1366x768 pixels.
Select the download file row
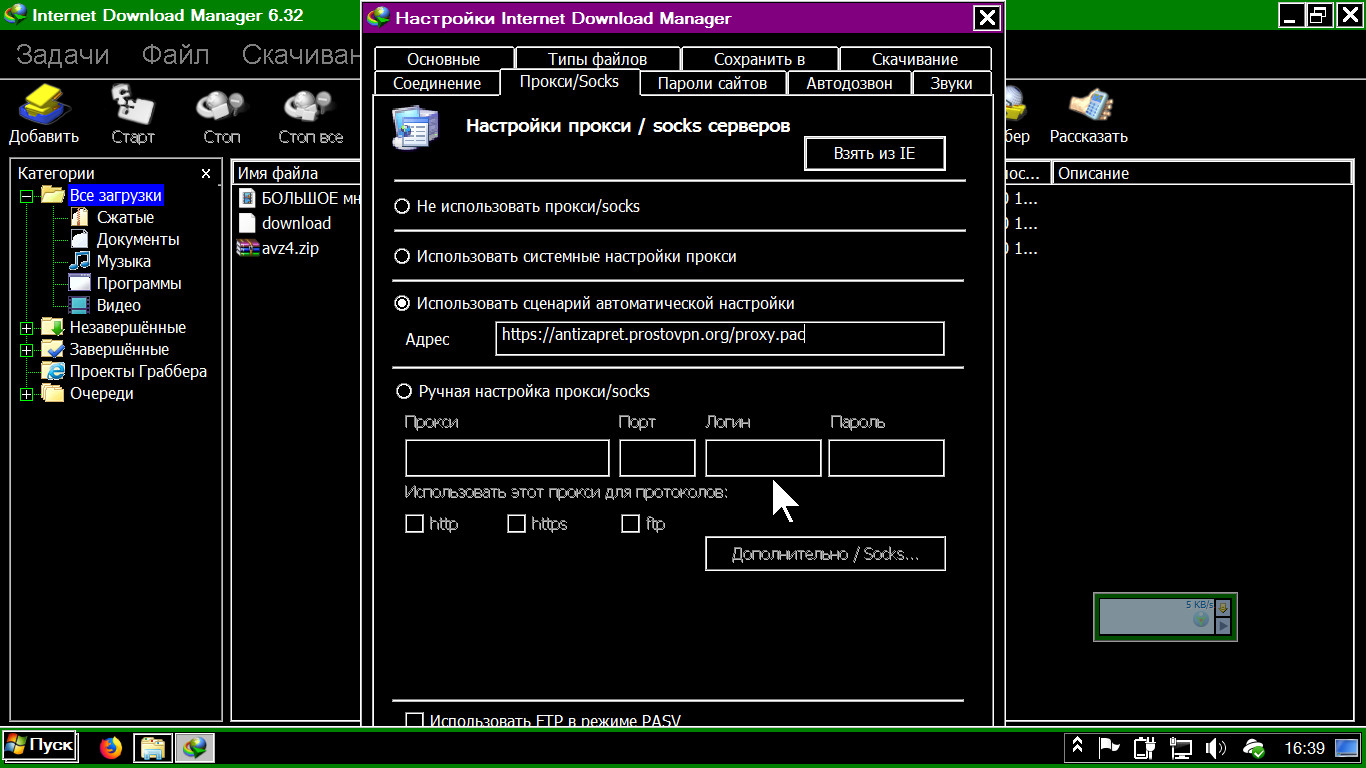click(x=298, y=223)
